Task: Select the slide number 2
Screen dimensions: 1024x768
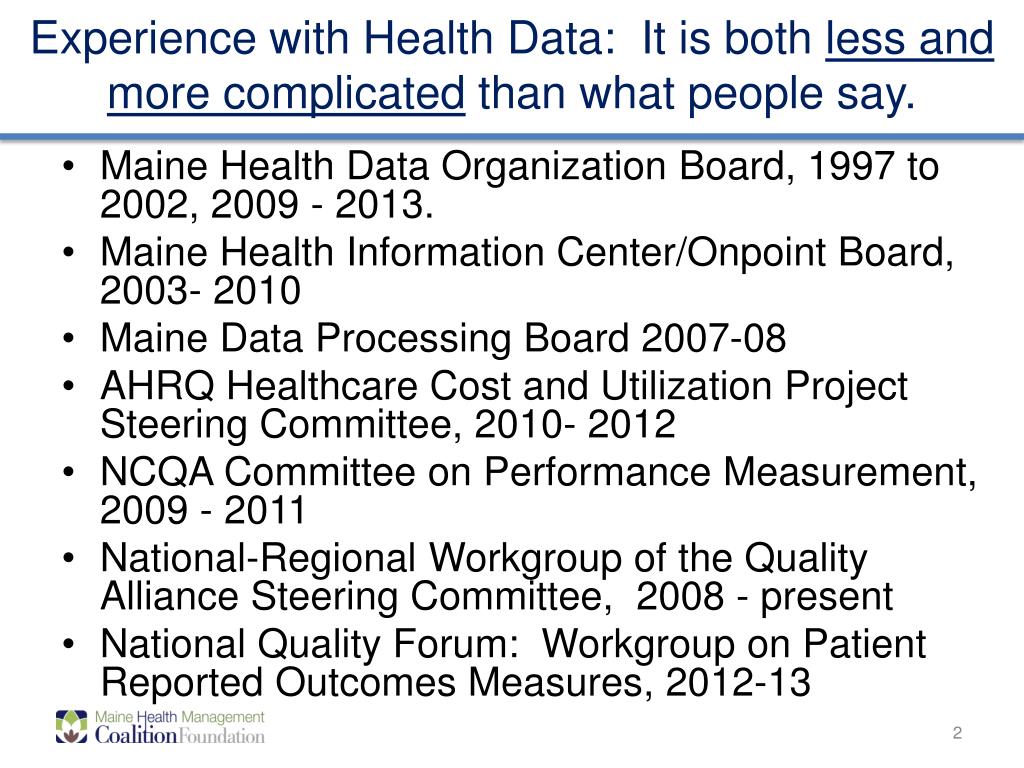Action: click(957, 733)
